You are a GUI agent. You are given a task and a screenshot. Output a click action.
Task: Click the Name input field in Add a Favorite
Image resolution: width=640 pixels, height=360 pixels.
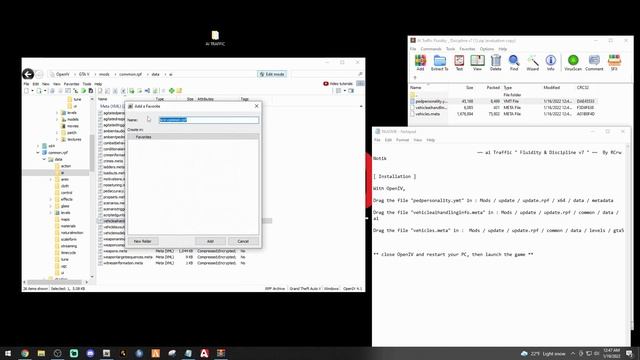point(209,120)
